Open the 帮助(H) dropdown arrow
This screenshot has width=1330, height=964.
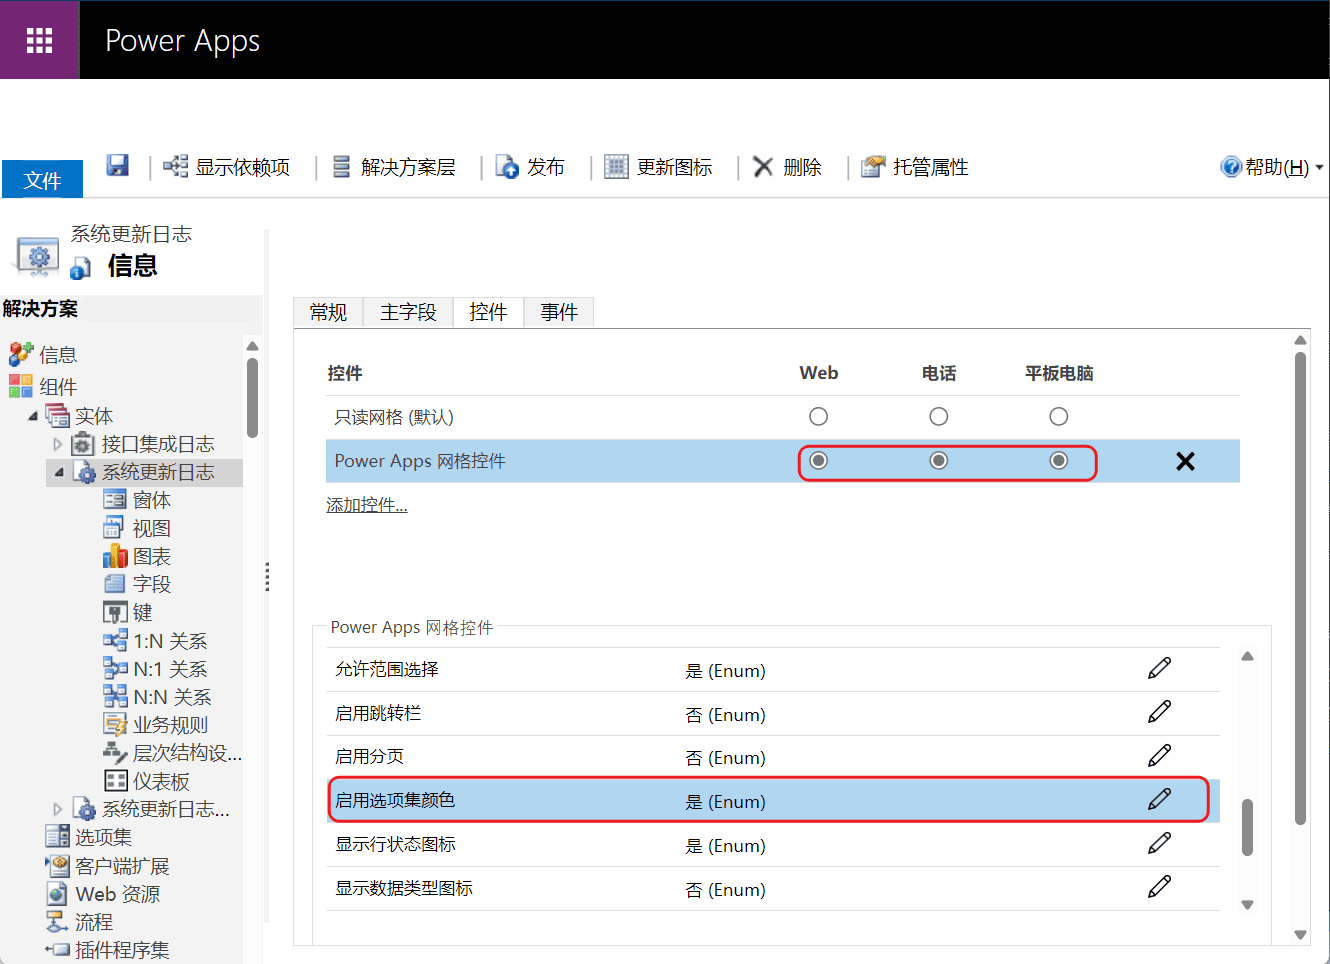(x=1319, y=167)
